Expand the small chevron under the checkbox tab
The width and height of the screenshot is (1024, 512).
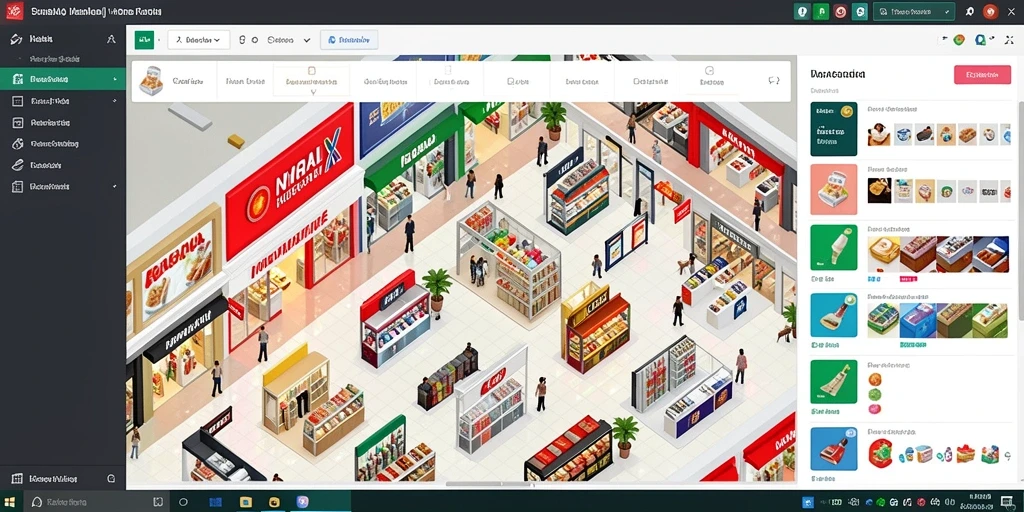point(312,93)
